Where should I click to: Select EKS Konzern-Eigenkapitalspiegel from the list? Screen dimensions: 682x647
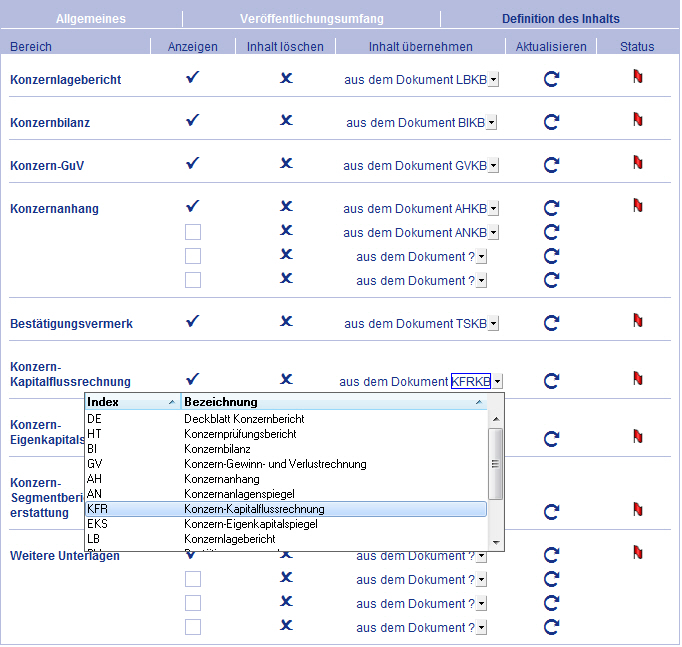286,524
